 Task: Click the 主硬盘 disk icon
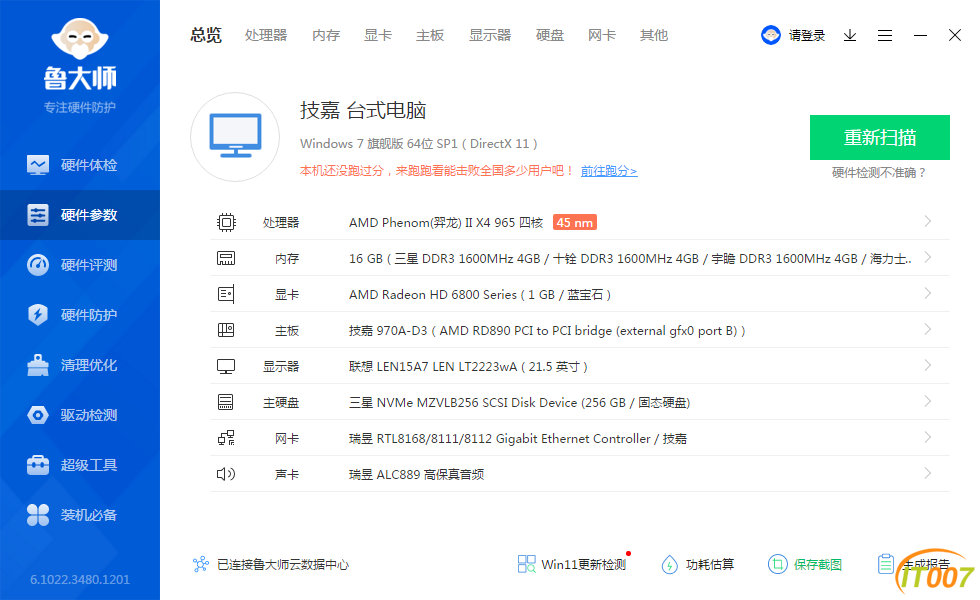tap(226, 402)
